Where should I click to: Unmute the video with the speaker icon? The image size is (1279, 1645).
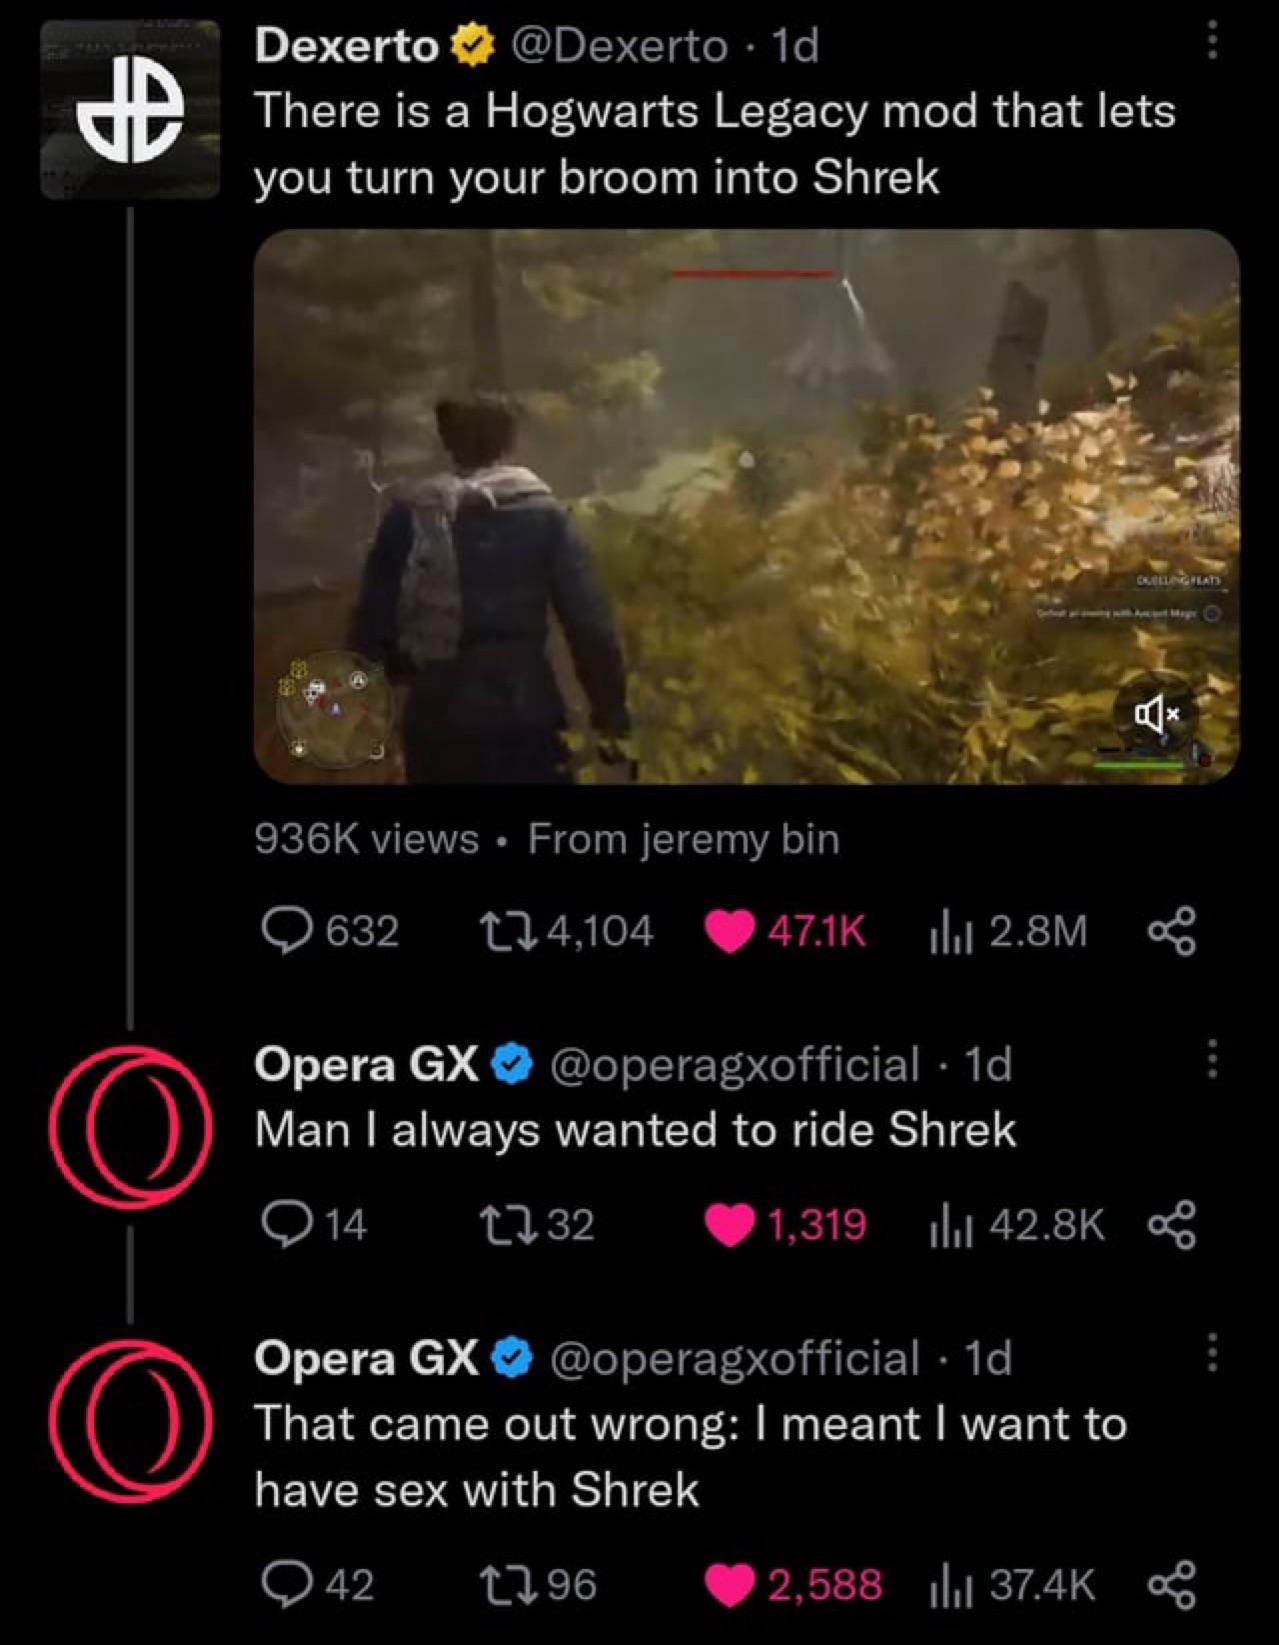(1156, 713)
